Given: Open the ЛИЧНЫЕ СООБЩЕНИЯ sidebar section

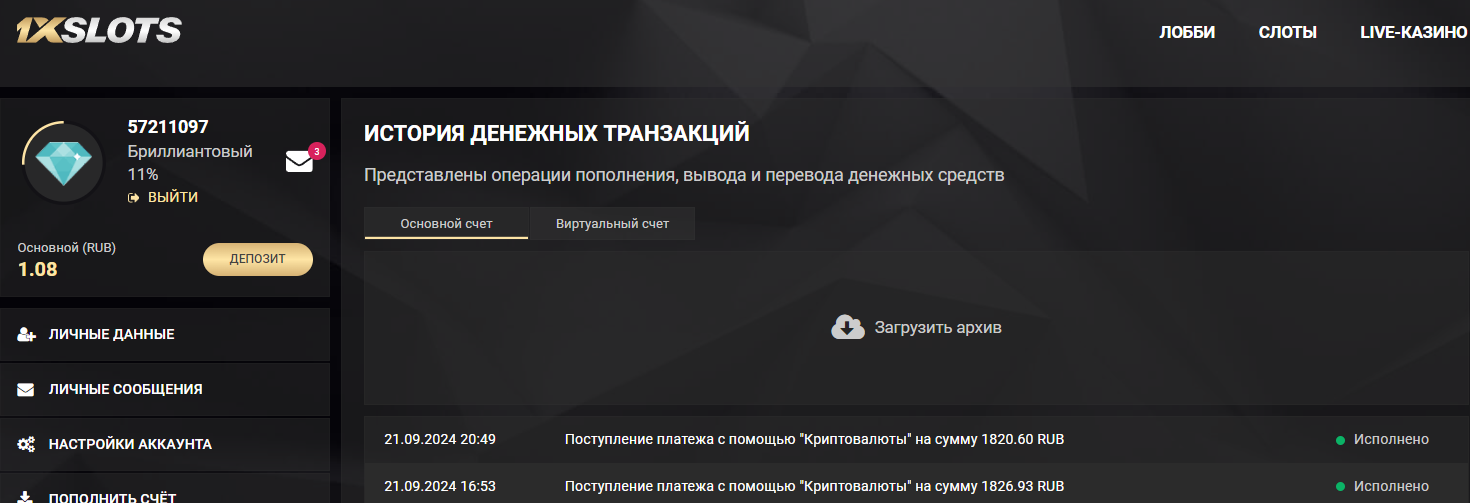Looking at the screenshot, I should tap(165, 389).
